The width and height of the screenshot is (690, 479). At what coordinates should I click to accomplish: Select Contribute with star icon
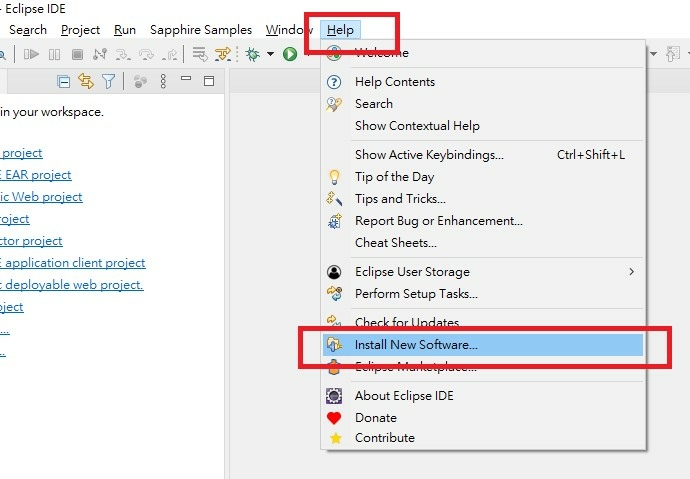coord(483,438)
